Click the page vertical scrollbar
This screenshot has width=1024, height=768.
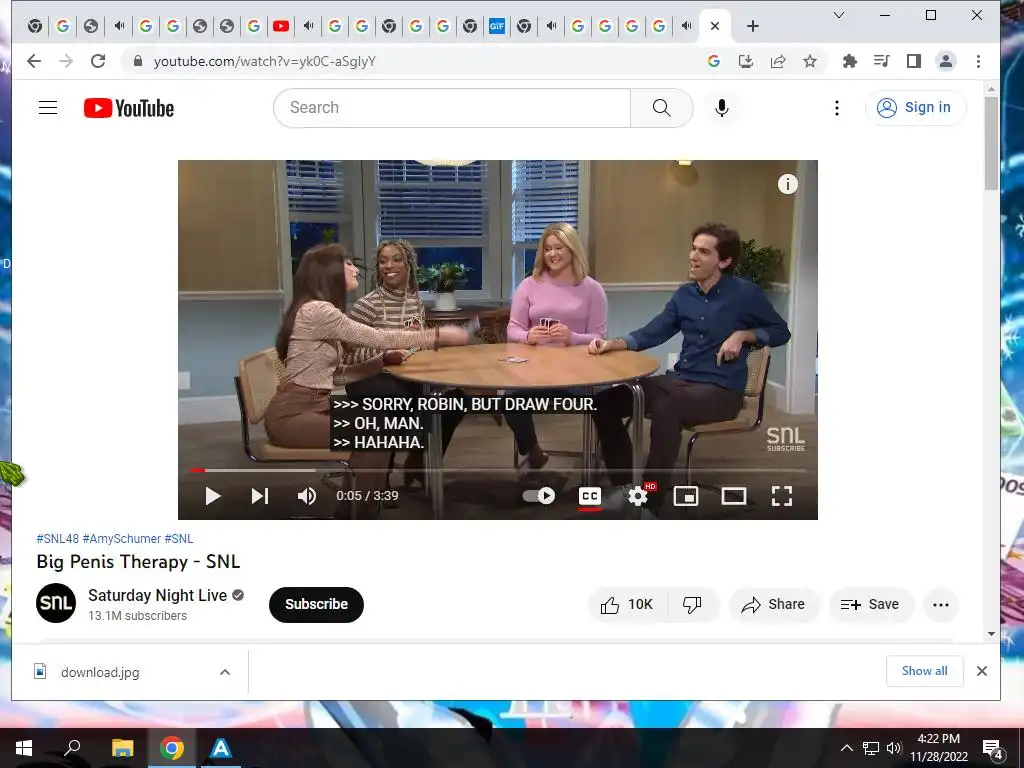pyautogui.click(x=991, y=143)
